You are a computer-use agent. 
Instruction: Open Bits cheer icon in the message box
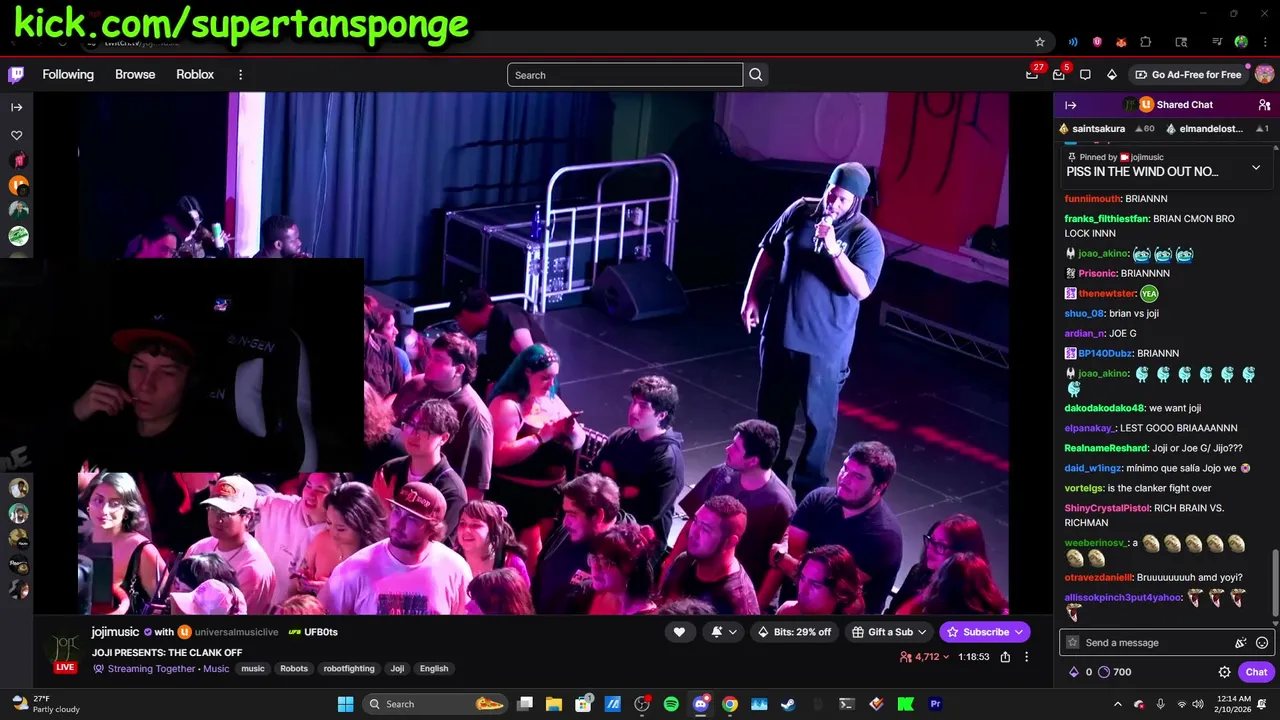pyautogui.click(x=1241, y=643)
